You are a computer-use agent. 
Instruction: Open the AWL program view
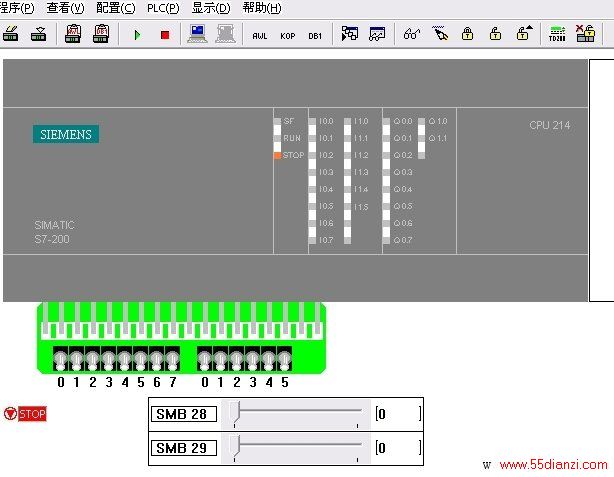point(260,36)
